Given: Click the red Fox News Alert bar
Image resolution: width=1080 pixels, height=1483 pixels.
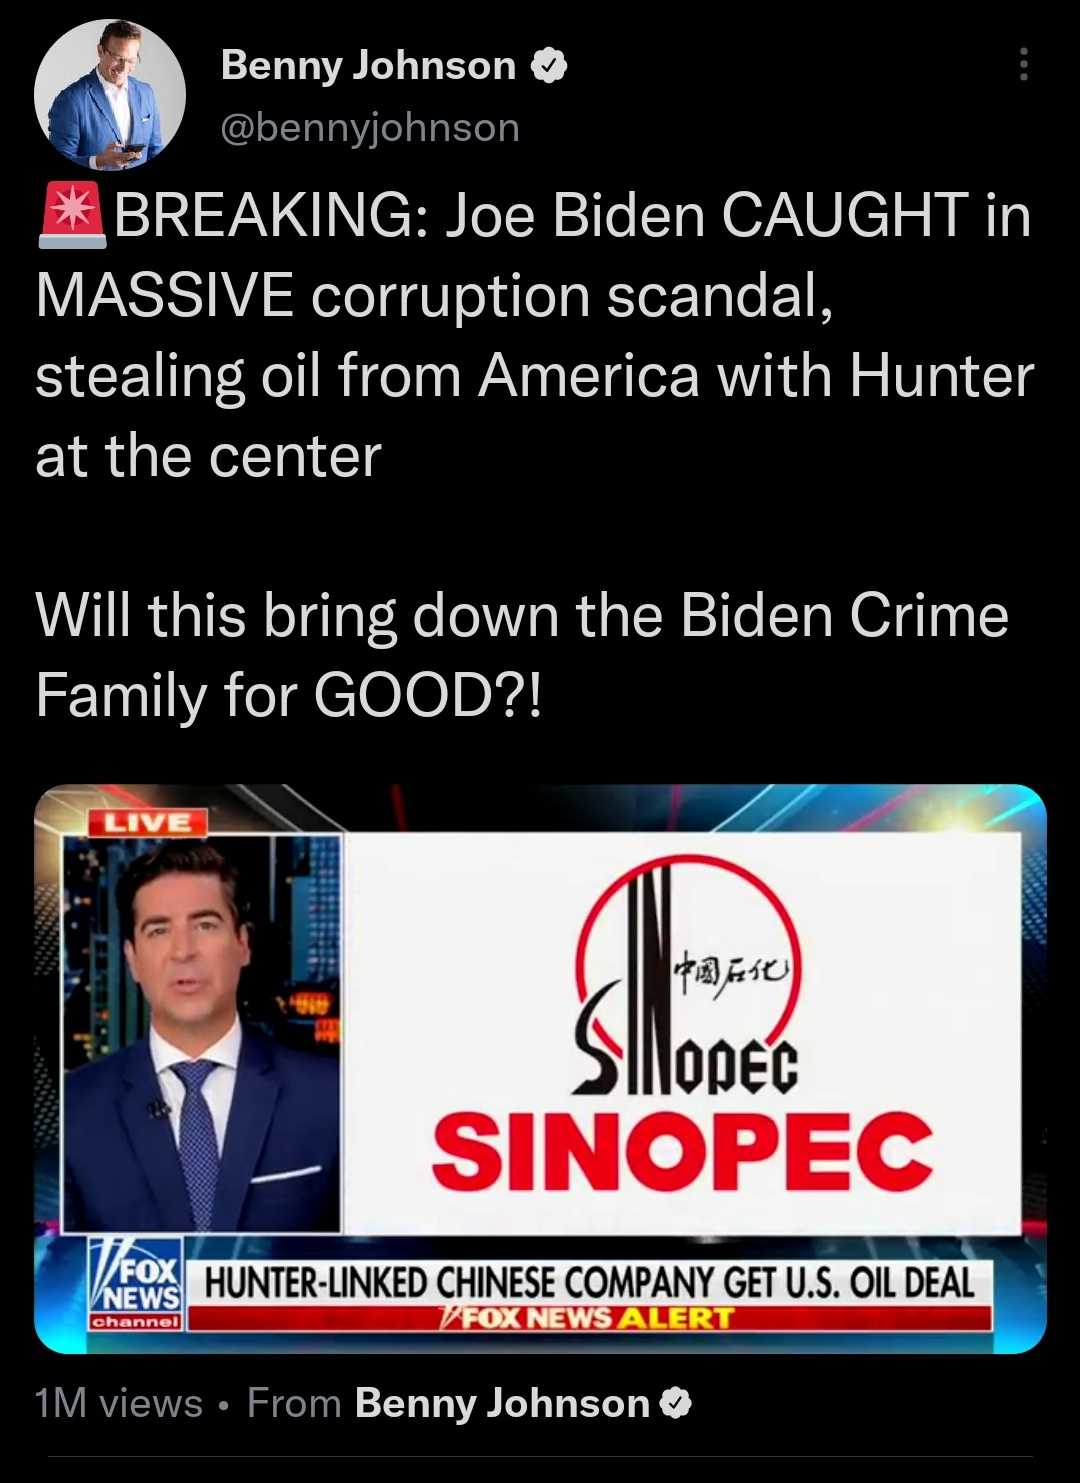Looking at the screenshot, I should tap(590, 1318).
